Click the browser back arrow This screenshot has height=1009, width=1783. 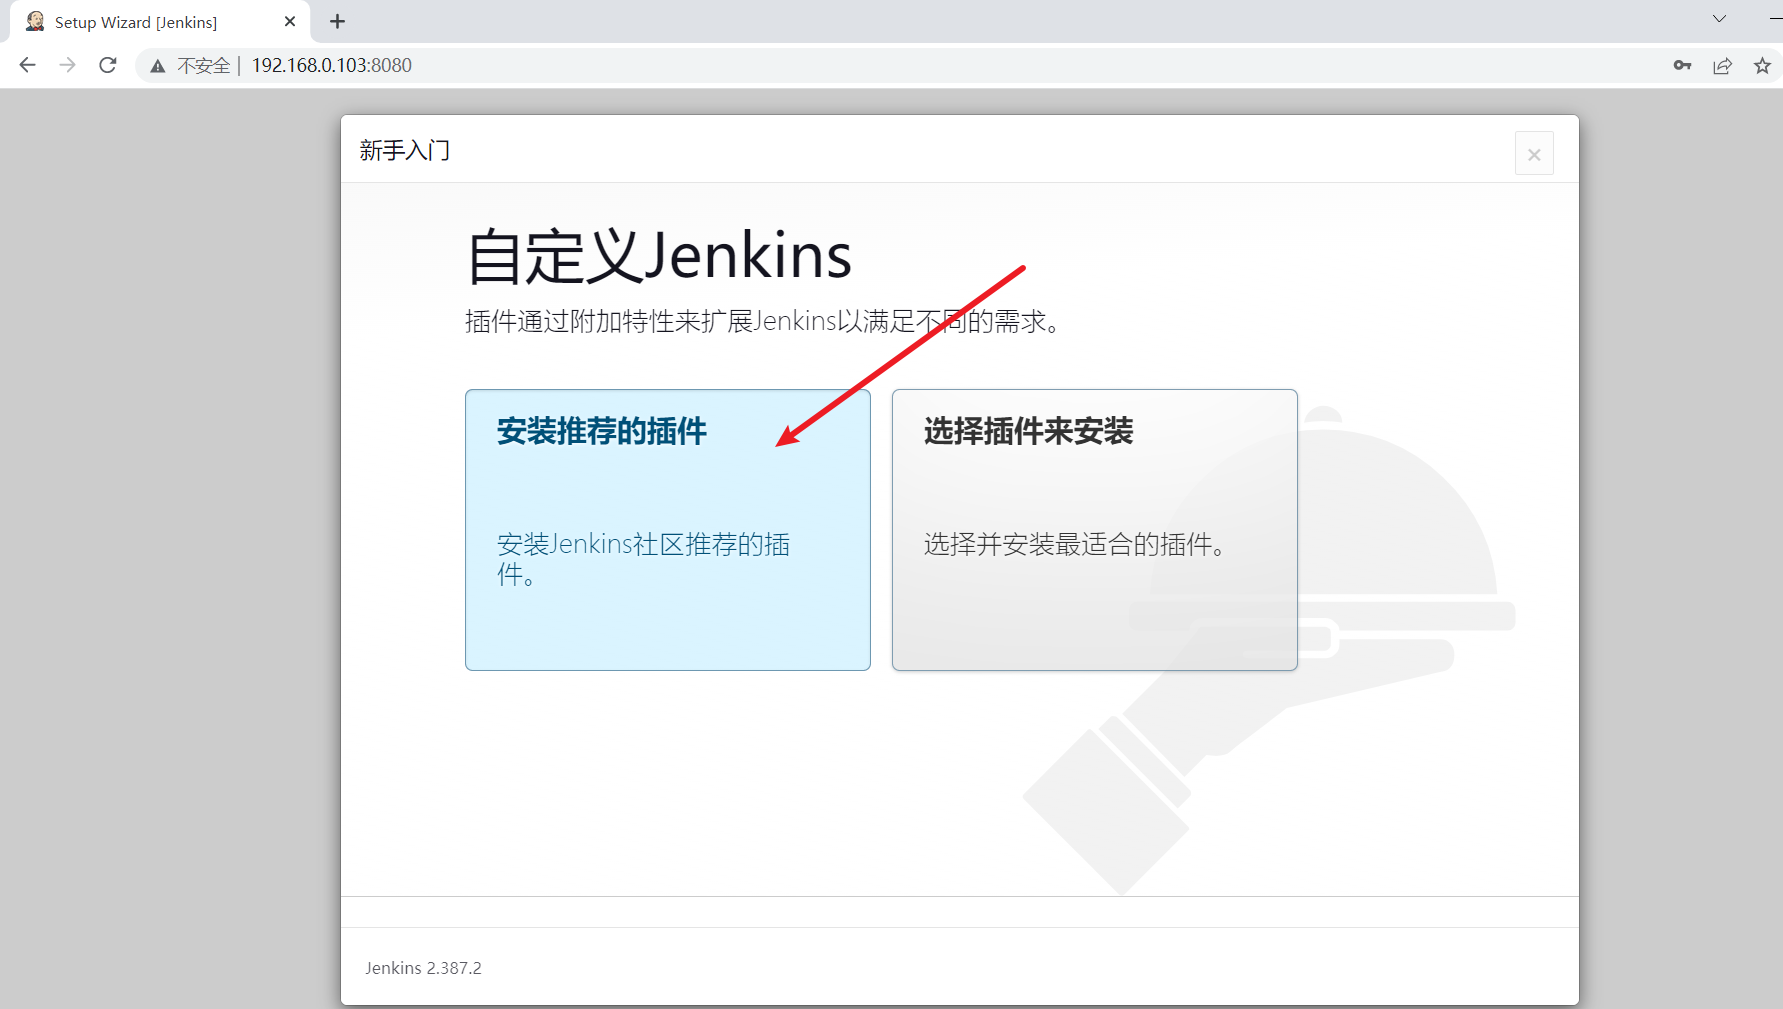(x=27, y=65)
